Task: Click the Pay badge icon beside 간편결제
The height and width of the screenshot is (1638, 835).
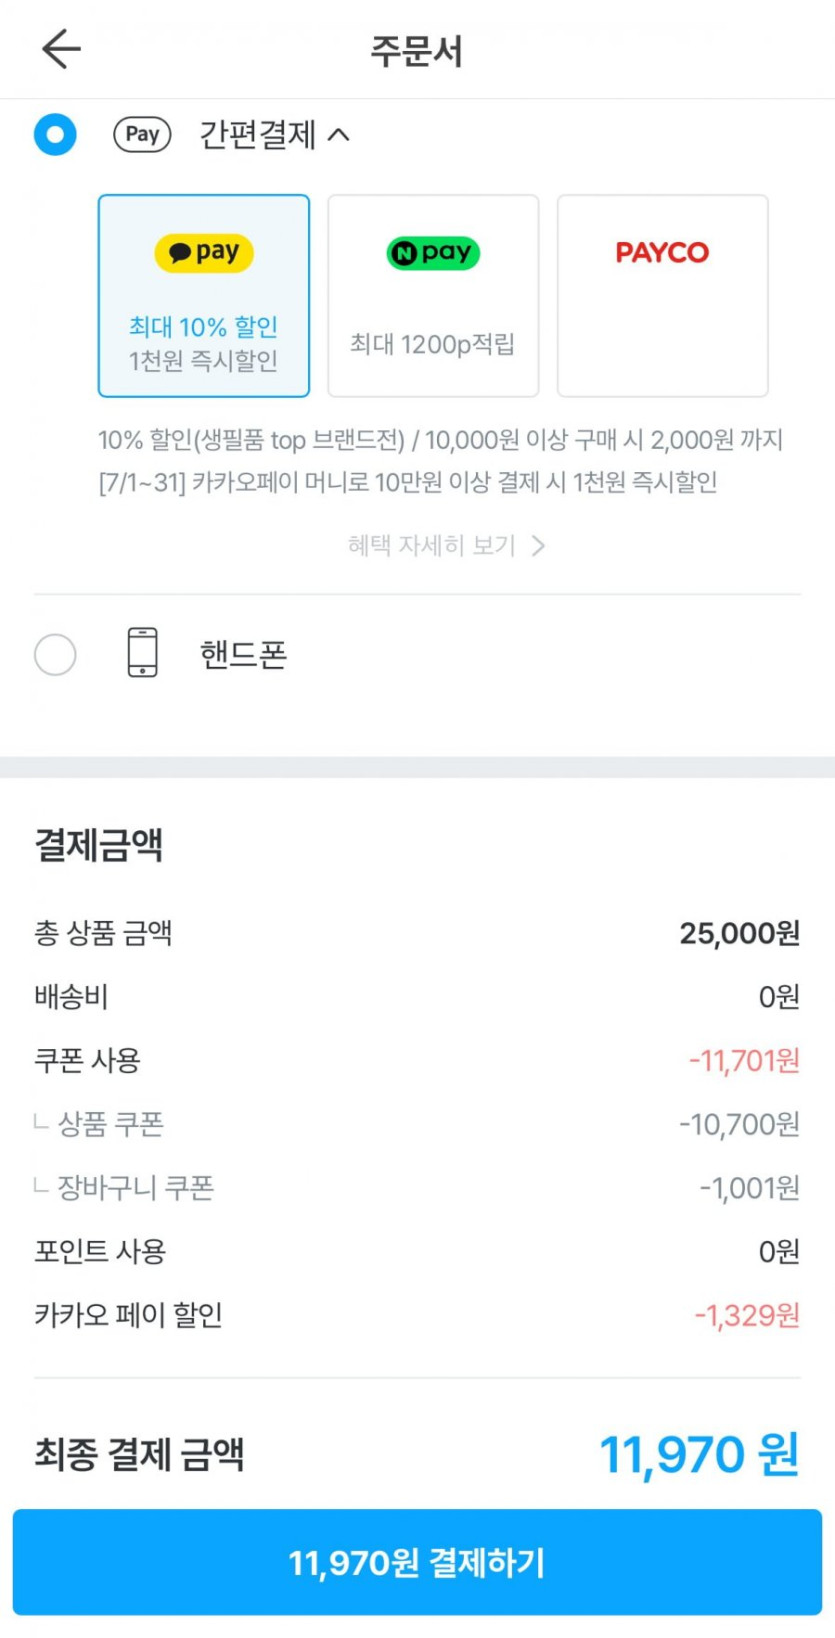Action: click(142, 134)
